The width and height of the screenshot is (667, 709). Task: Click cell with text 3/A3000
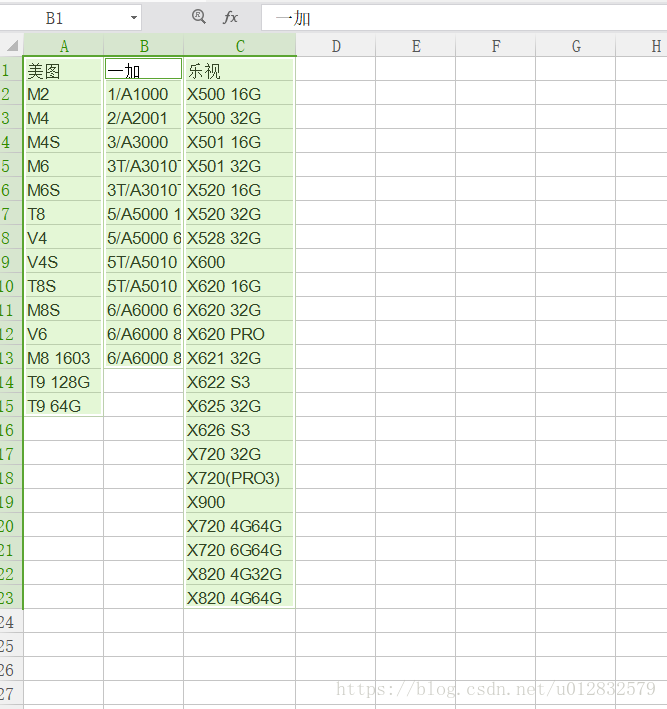(144, 142)
